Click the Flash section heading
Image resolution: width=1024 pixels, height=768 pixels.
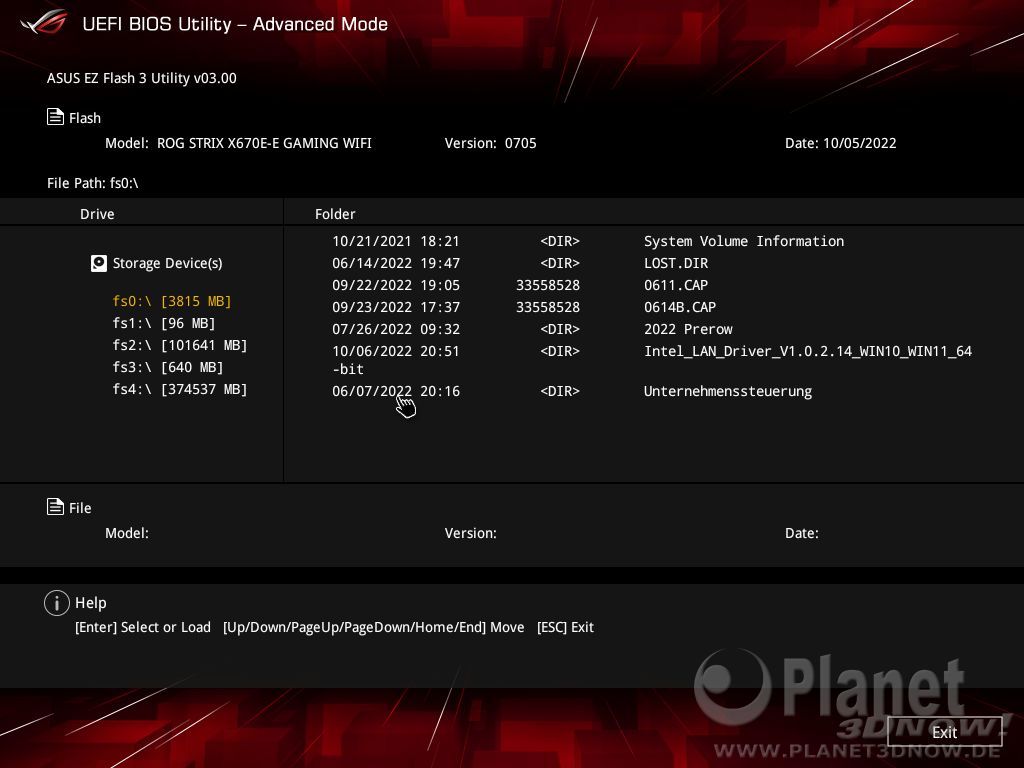pyautogui.click(x=85, y=118)
